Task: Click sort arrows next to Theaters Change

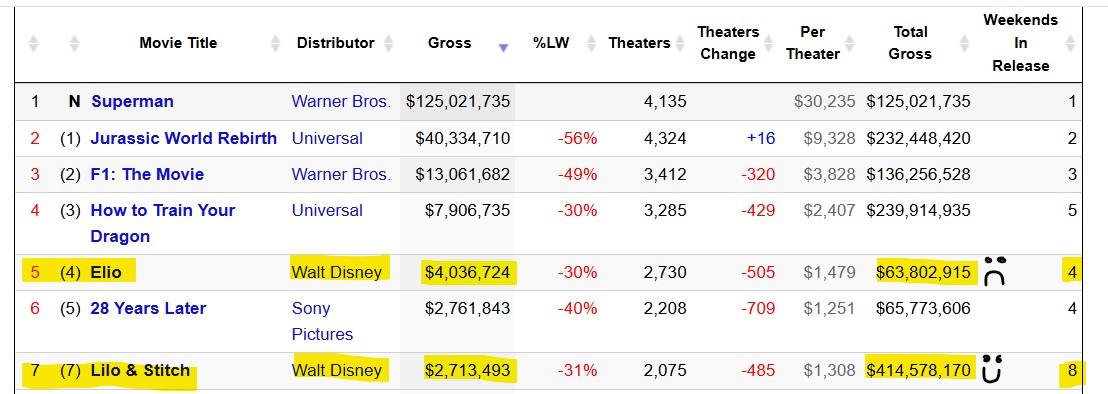Action: pyautogui.click(x=767, y=44)
